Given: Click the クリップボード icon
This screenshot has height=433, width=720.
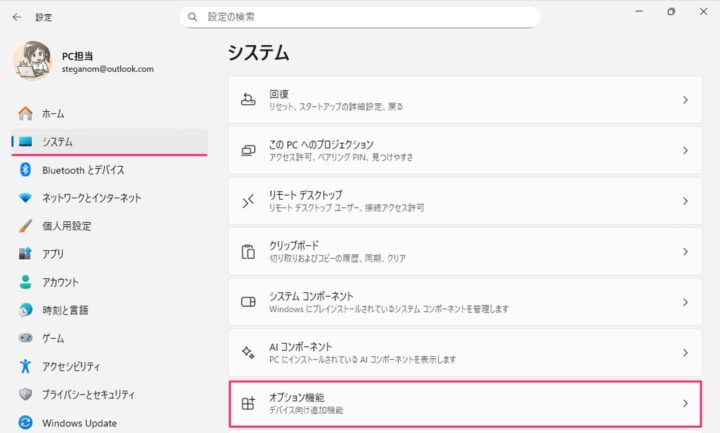Looking at the screenshot, I should click(248, 252).
